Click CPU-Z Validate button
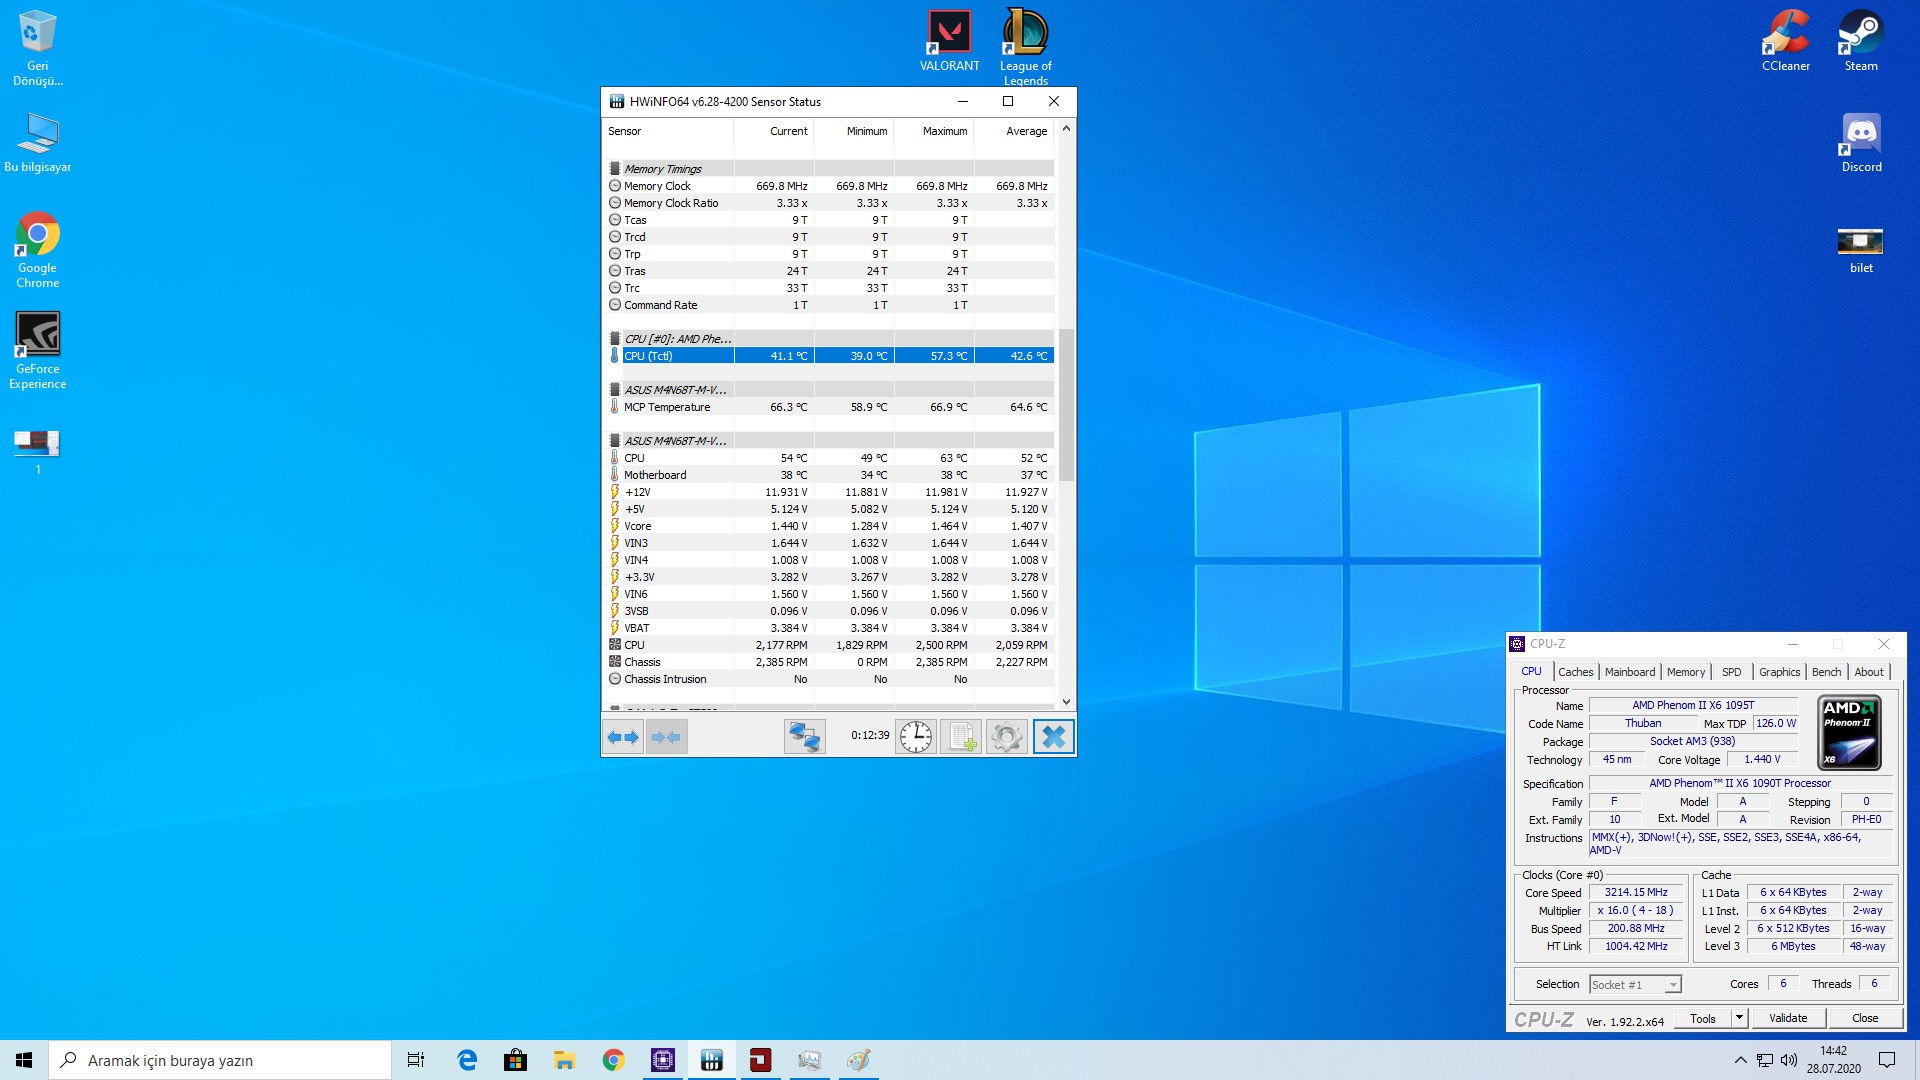 pos(1788,1019)
